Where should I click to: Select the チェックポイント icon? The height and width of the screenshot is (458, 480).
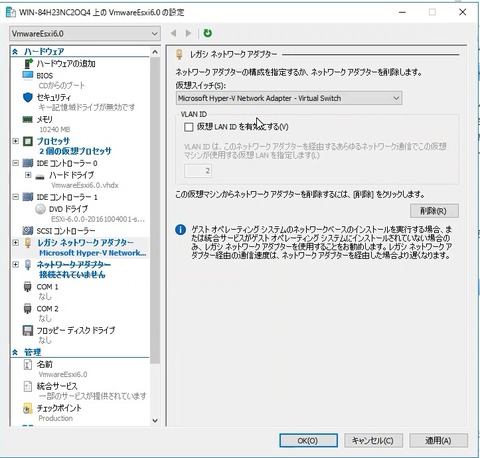(x=28, y=408)
